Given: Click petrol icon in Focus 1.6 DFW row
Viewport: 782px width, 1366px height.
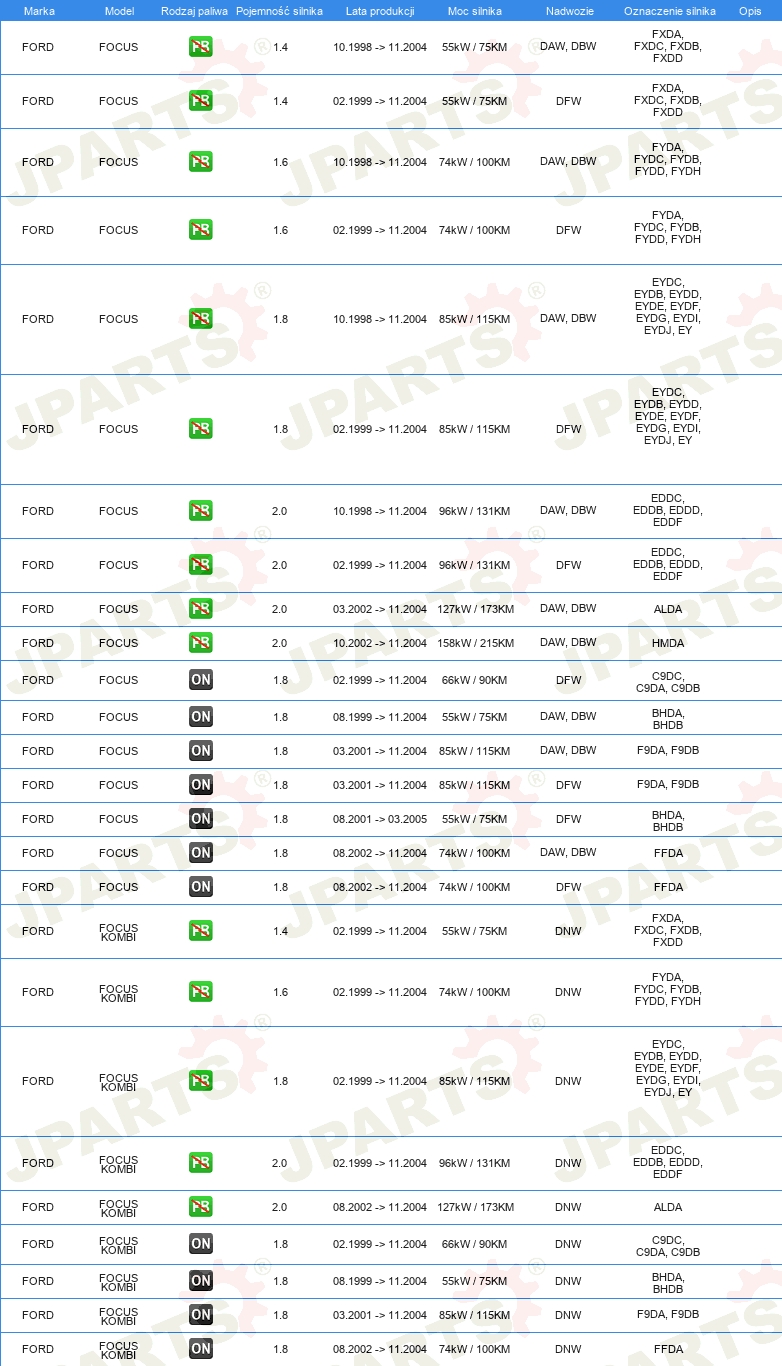Looking at the screenshot, I should [201, 230].
